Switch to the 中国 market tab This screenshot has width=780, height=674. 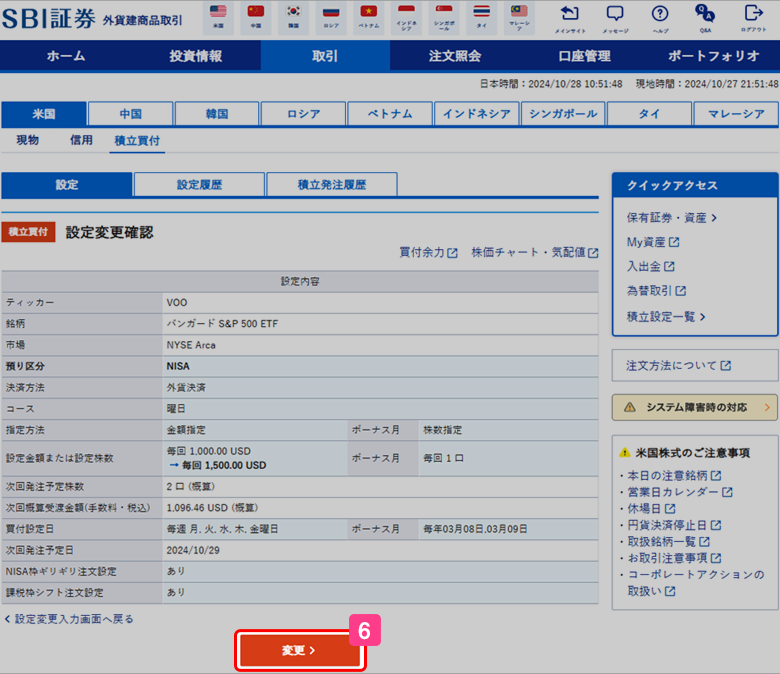click(130, 114)
